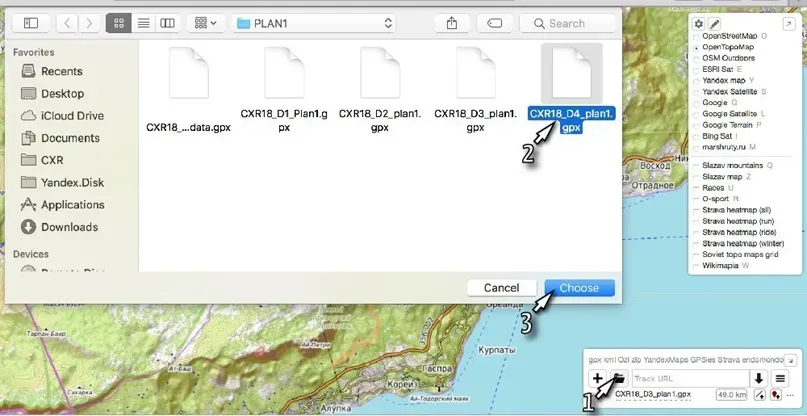807x416 pixels.
Task: Go back in the file dialog
Action: tap(67, 23)
